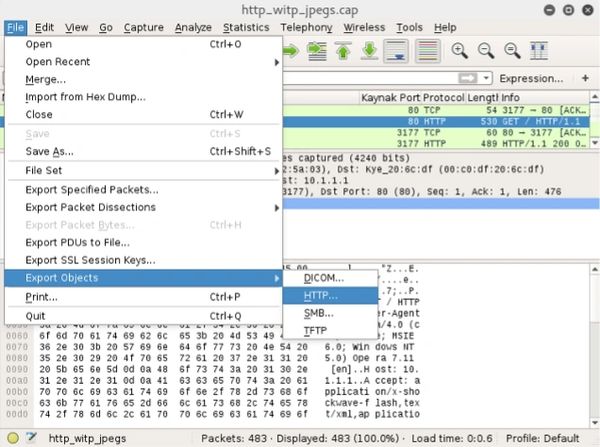Image resolution: width=600 pixels, height=447 pixels.
Task: Choose Open from the File menu
Action: pyautogui.click(x=143, y=44)
